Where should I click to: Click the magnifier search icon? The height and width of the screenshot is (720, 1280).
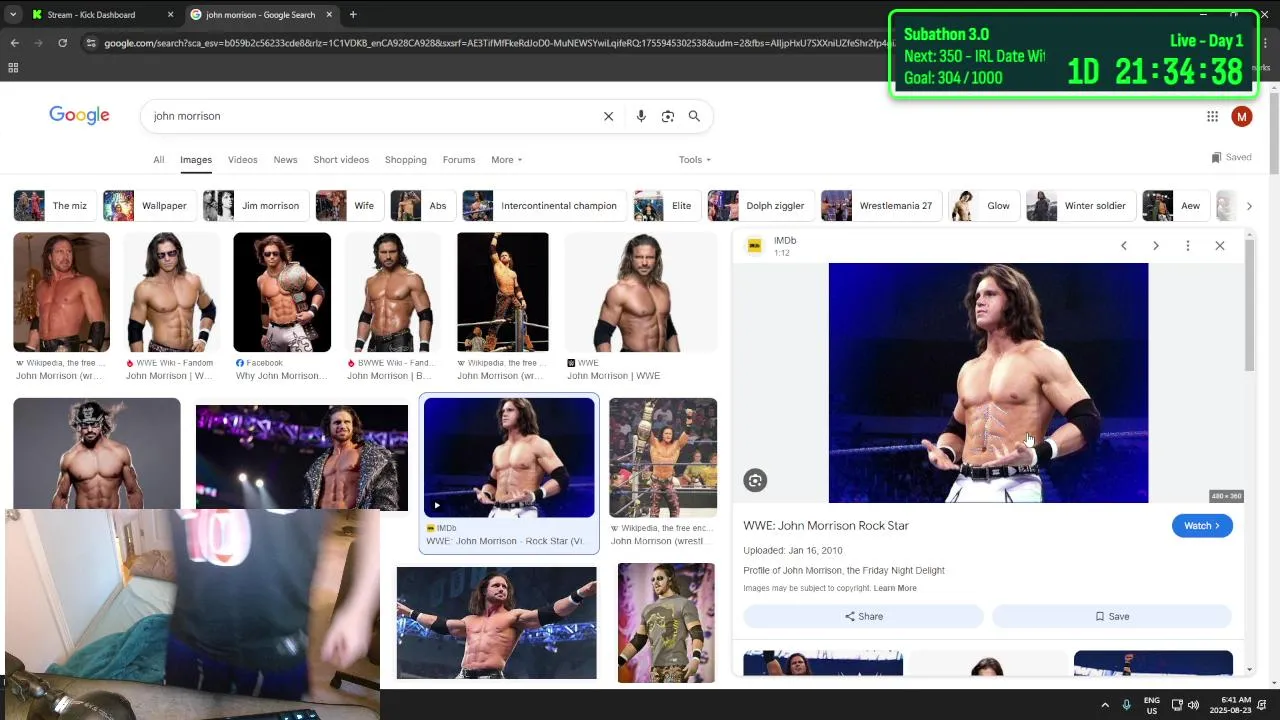(694, 116)
